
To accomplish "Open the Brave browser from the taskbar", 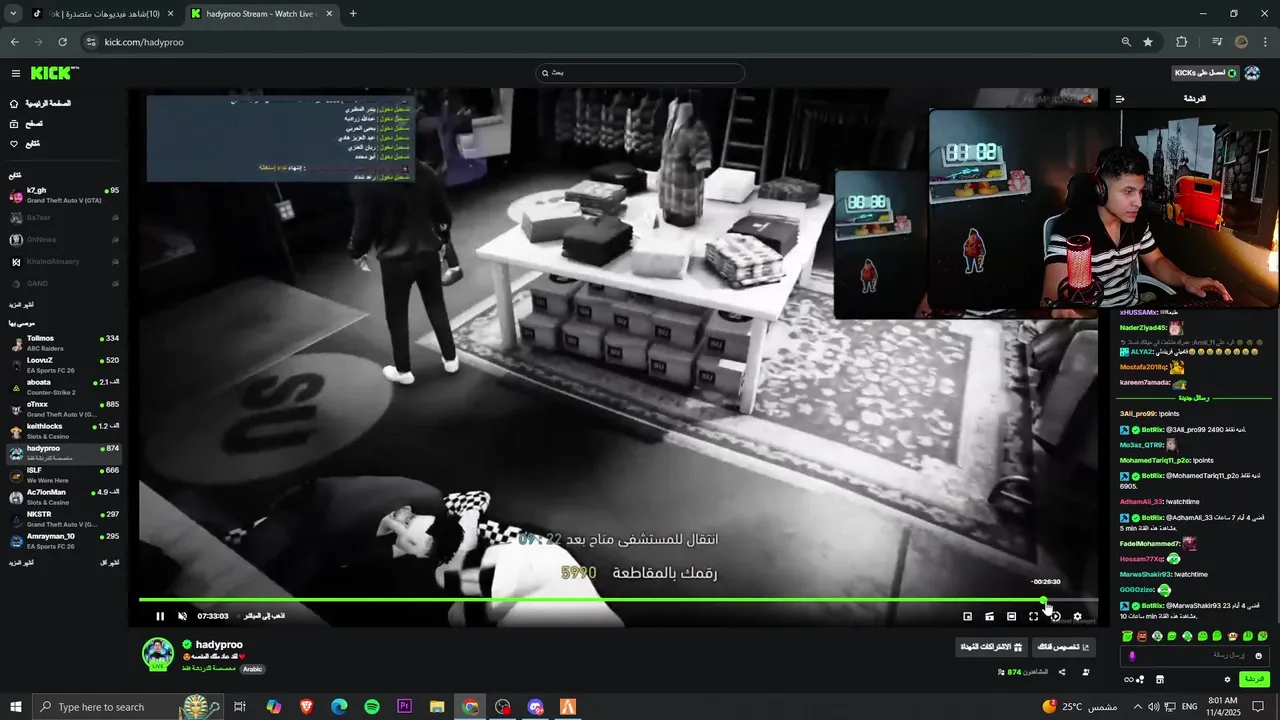I will [x=306, y=707].
